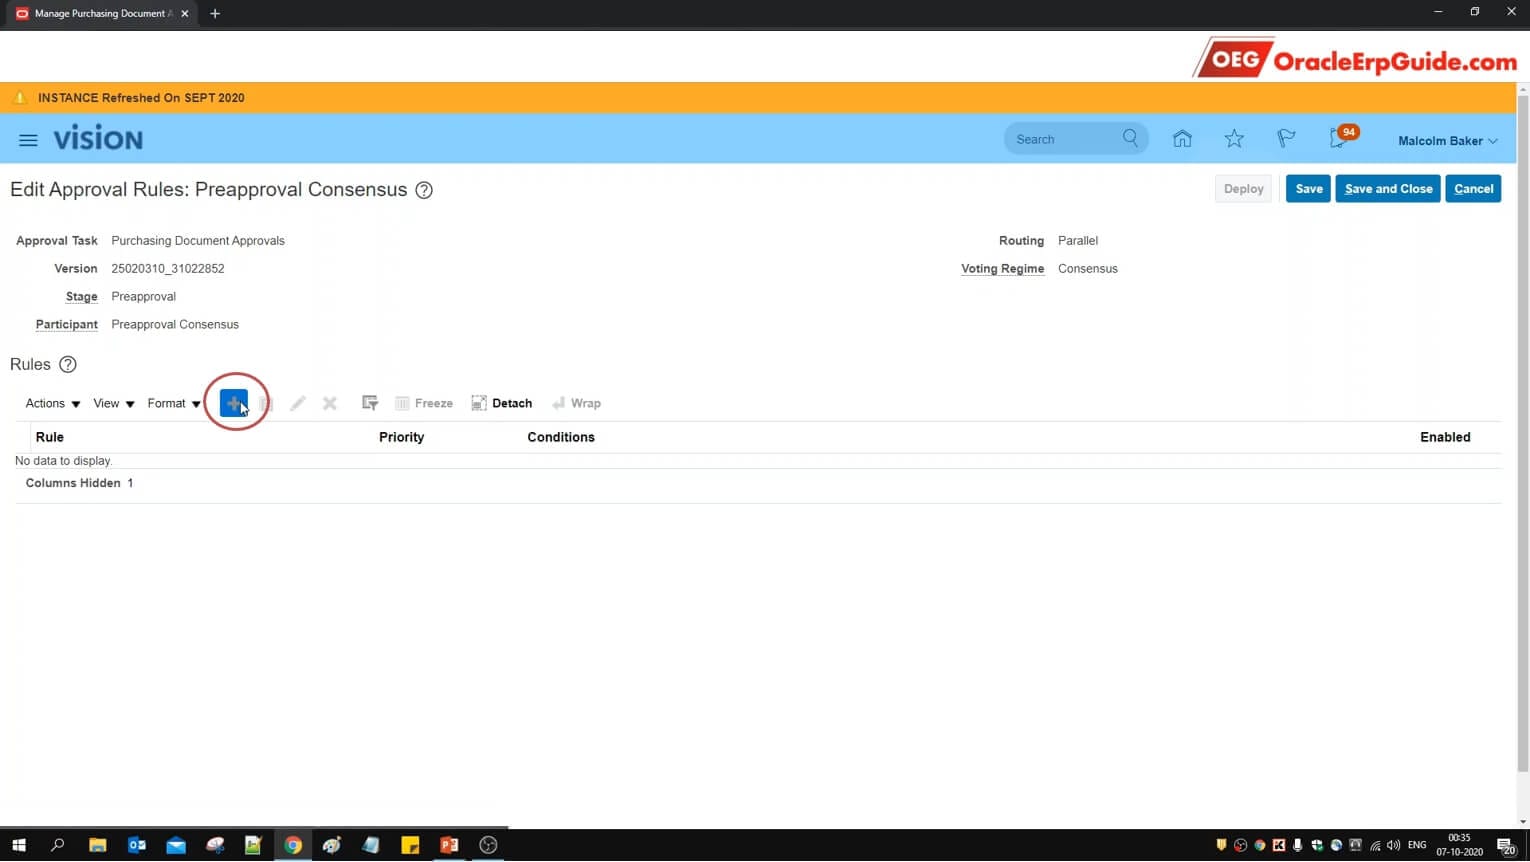Open the Actions dropdown menu
The height and width of the screenshot is (862, 1530).
coord(53,403)
